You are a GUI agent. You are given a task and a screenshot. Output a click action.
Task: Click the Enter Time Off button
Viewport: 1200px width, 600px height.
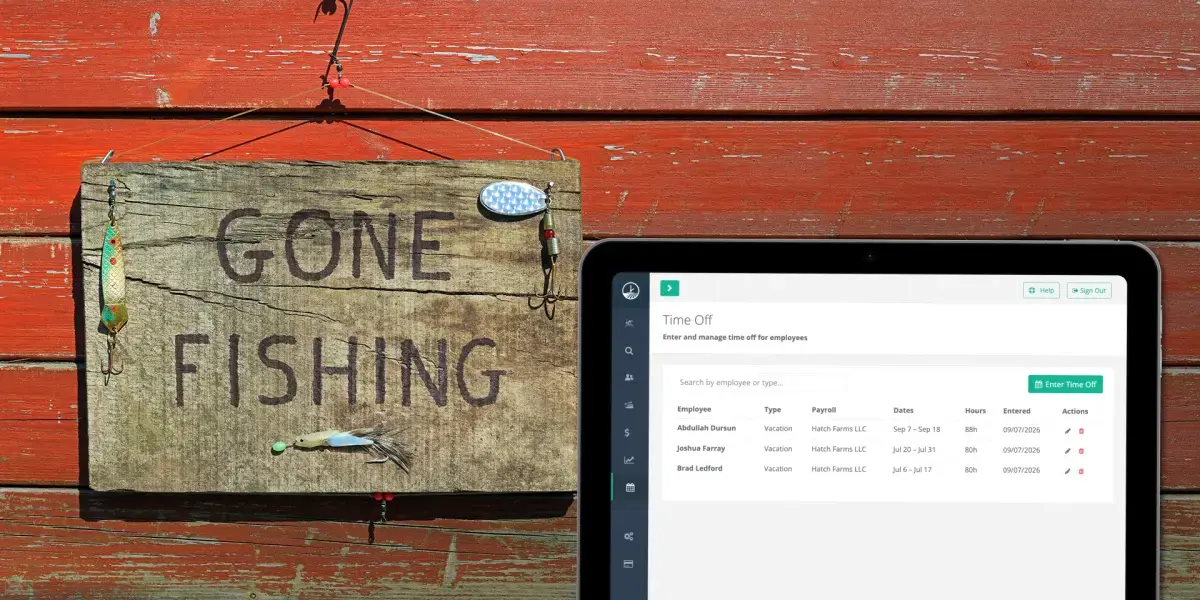(1065, 384)
